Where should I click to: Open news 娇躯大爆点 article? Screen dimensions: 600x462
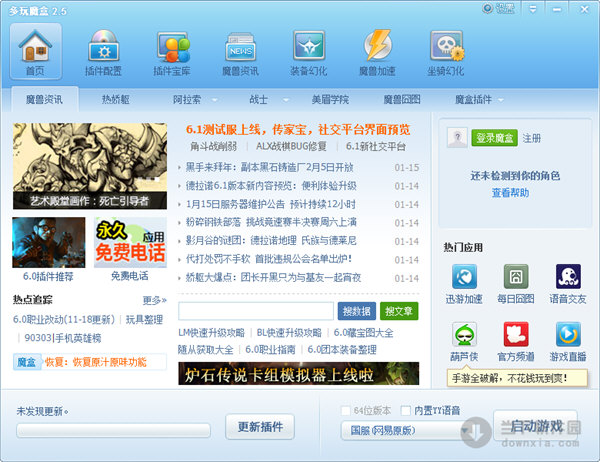(x=273, y=278)
